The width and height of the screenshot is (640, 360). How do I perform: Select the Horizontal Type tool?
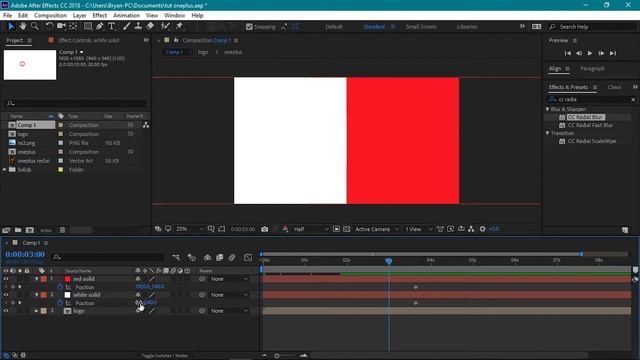pos(111,26)
